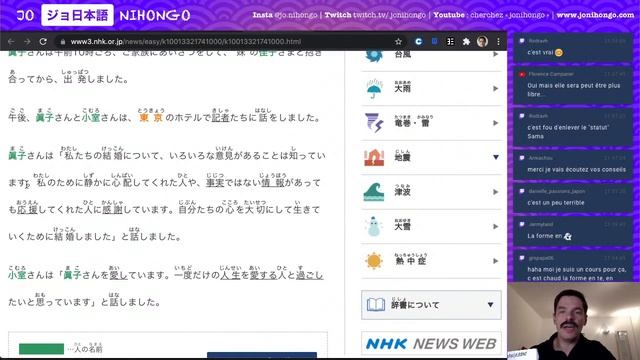
Task: Click the underlined word 過ごし
Action: tap(309, 276)
